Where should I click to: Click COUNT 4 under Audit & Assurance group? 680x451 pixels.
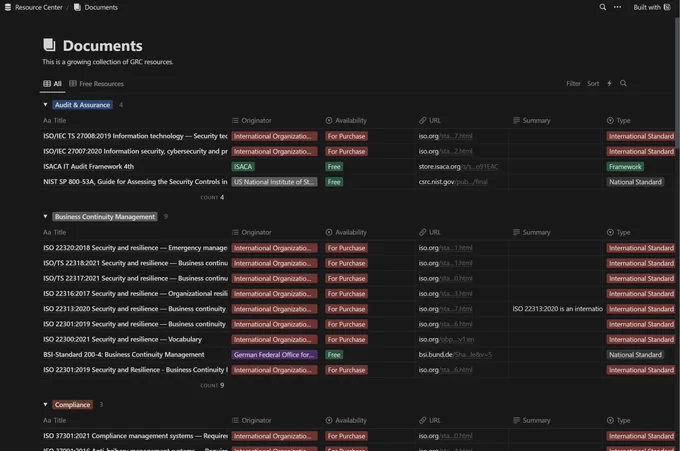coord(212,197)
